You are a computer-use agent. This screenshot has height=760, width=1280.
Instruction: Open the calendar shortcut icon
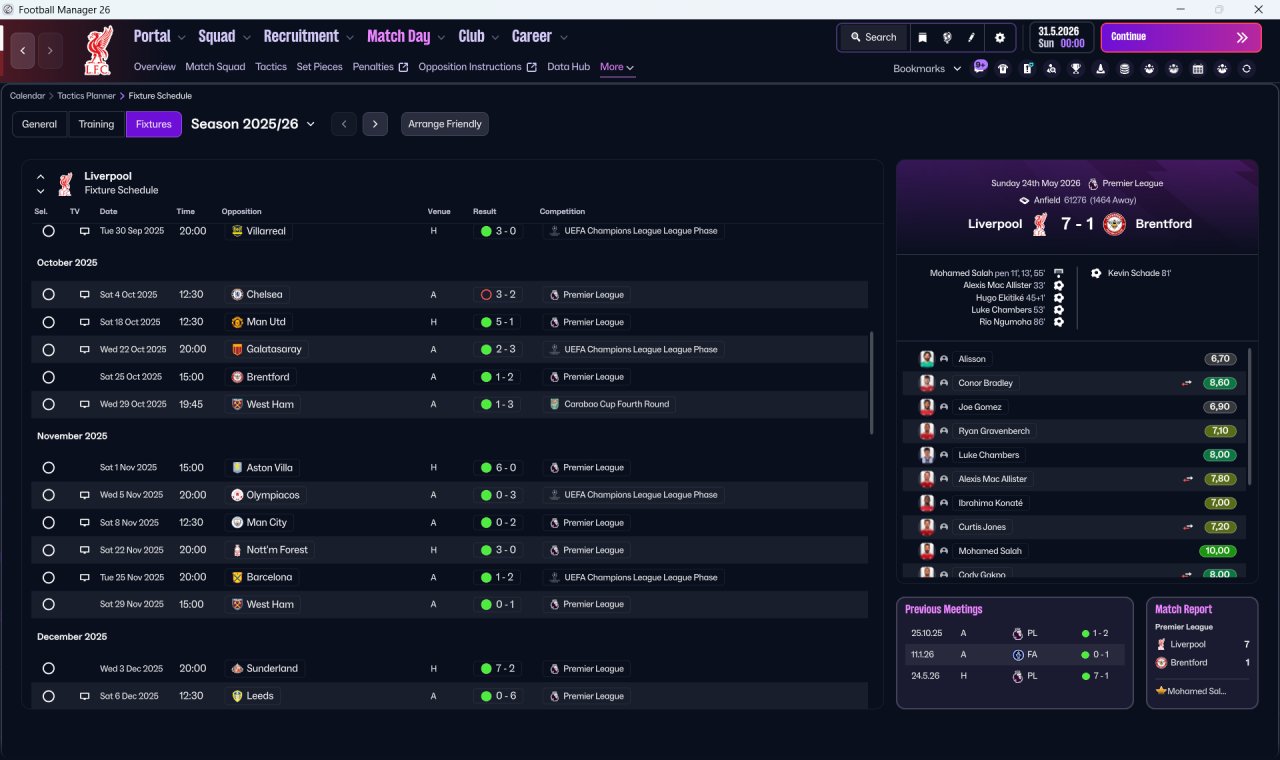click(1198, 69)
